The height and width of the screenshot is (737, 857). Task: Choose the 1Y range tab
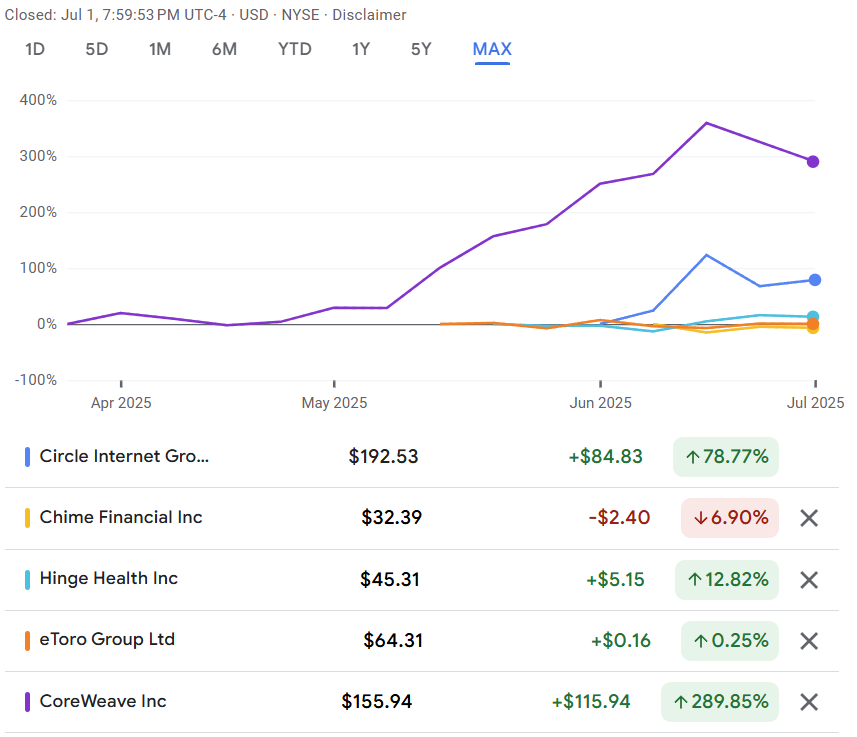click(x=361, y=49)
